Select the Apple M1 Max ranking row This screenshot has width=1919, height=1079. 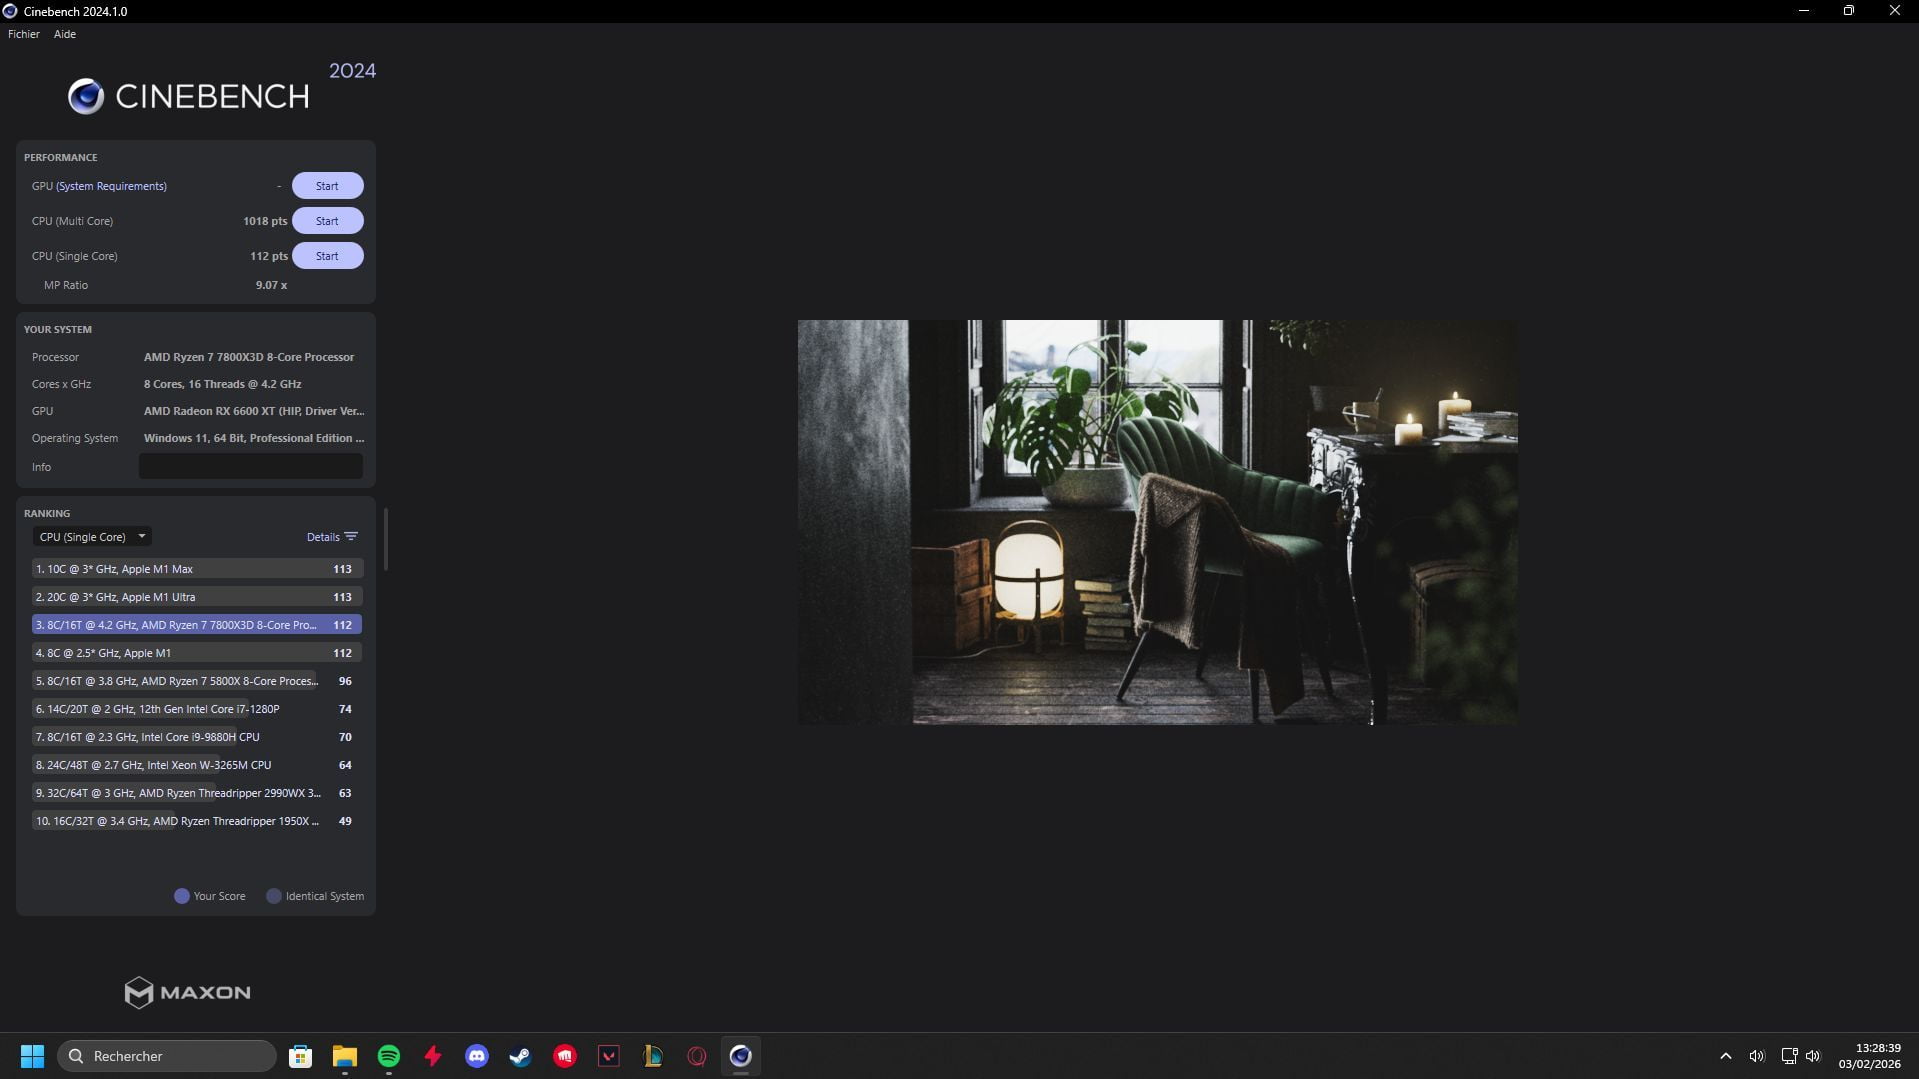197,569
